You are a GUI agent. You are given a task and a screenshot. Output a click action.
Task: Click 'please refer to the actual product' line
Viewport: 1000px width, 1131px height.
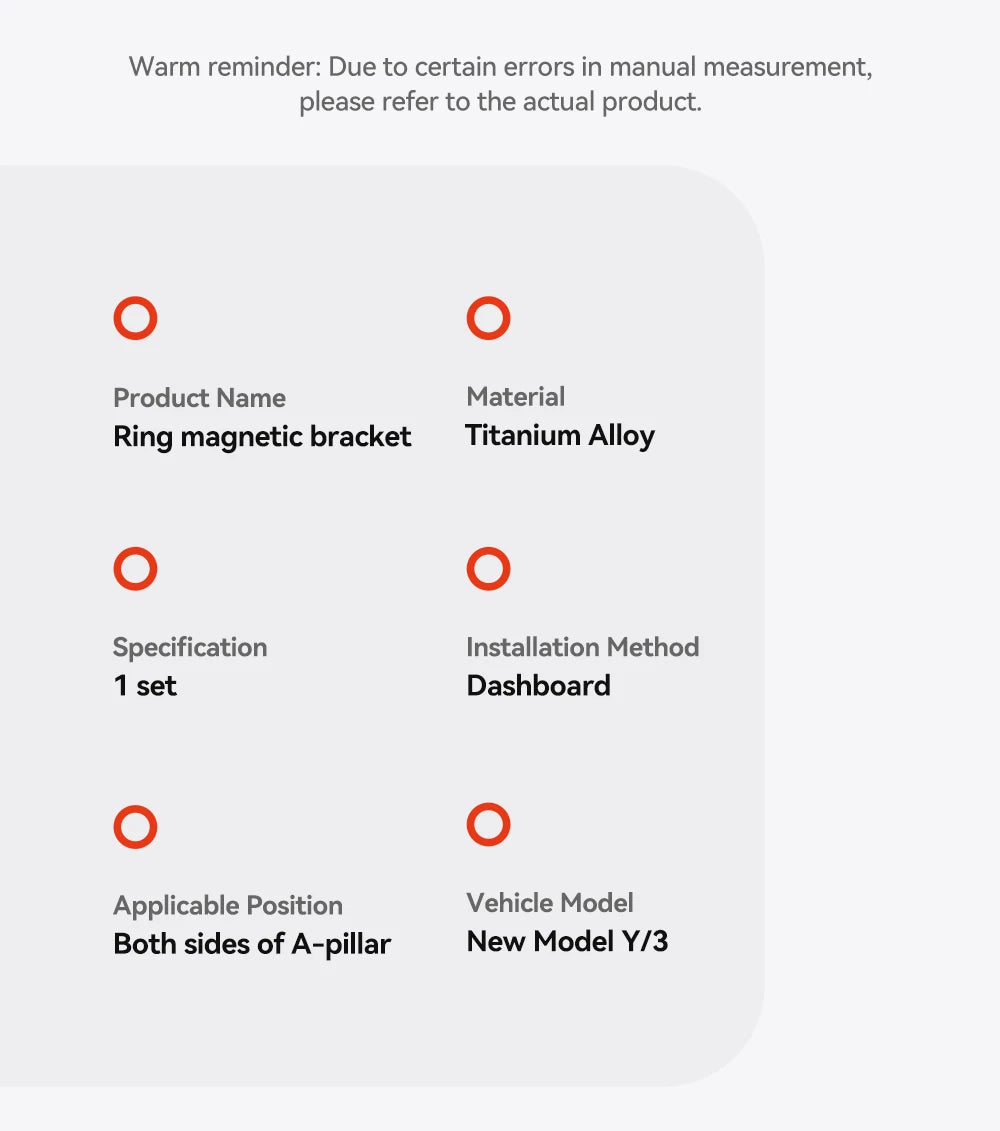click(500, 102)
